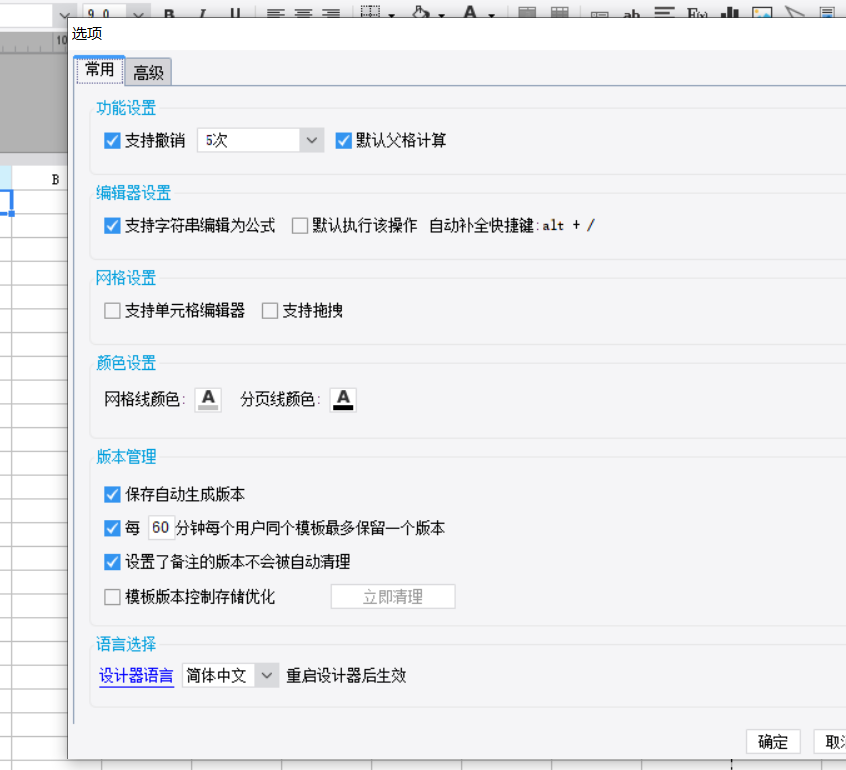
Task: Toggle the 默认父格计算 checkbox
Action: 343,141
